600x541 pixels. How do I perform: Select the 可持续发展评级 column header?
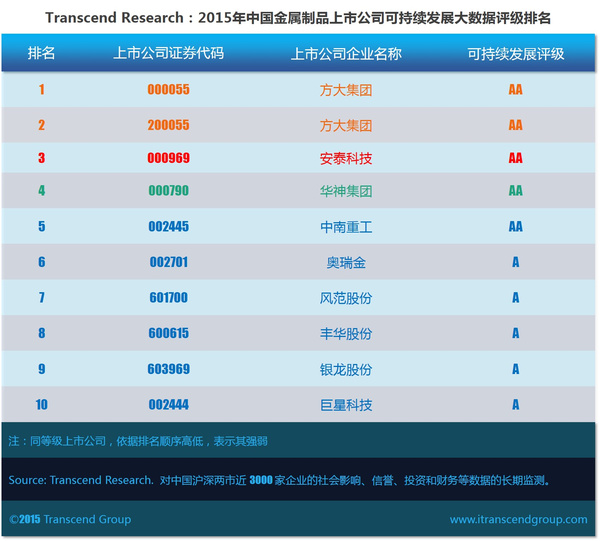coord(515,54)
